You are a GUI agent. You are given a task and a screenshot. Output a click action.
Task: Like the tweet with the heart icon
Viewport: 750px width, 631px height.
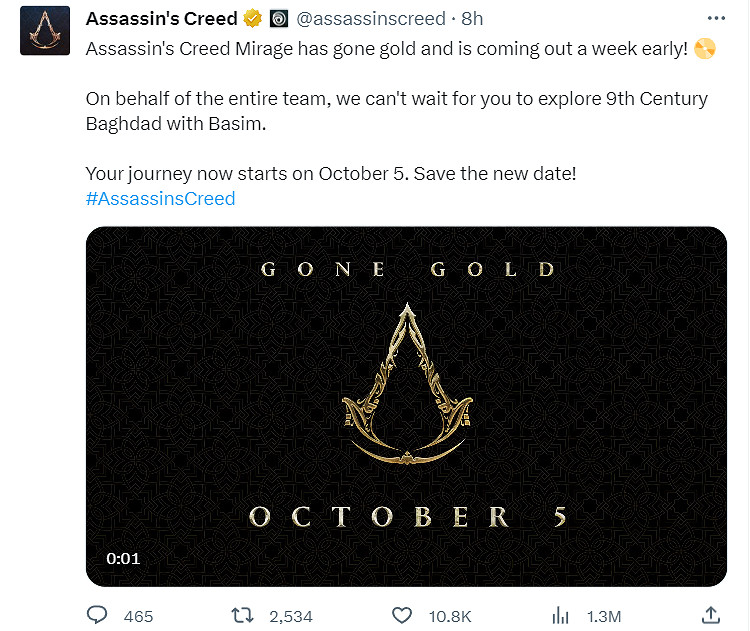(x=402, y=615)
